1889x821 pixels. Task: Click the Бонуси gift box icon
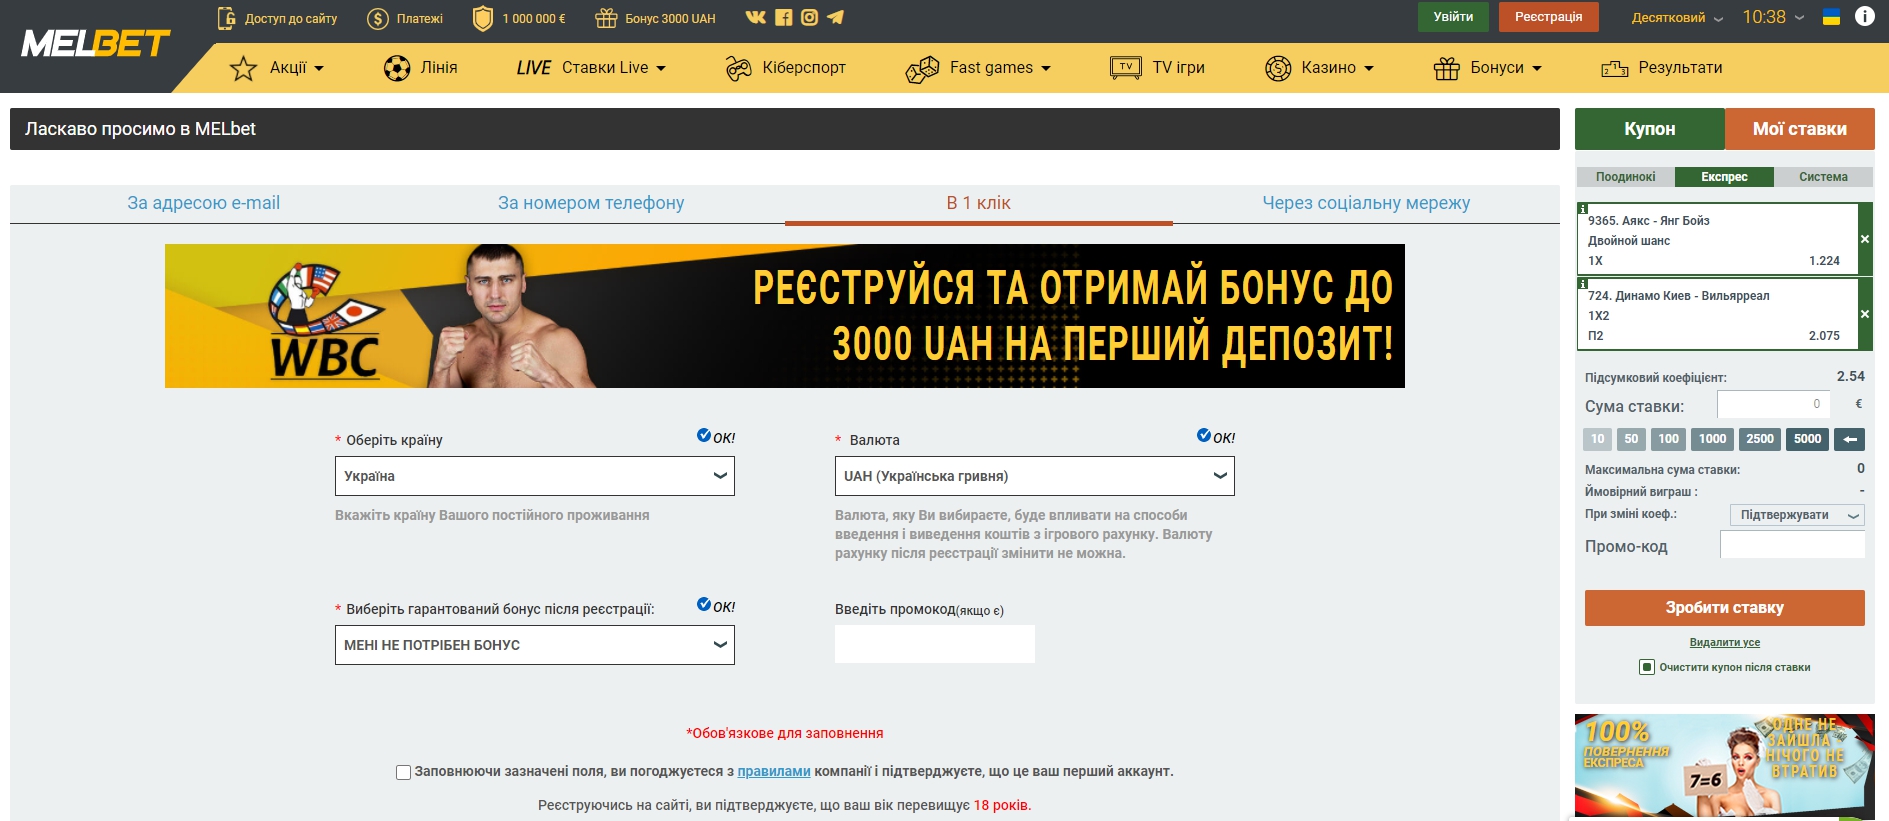(x=1447, y=68)
